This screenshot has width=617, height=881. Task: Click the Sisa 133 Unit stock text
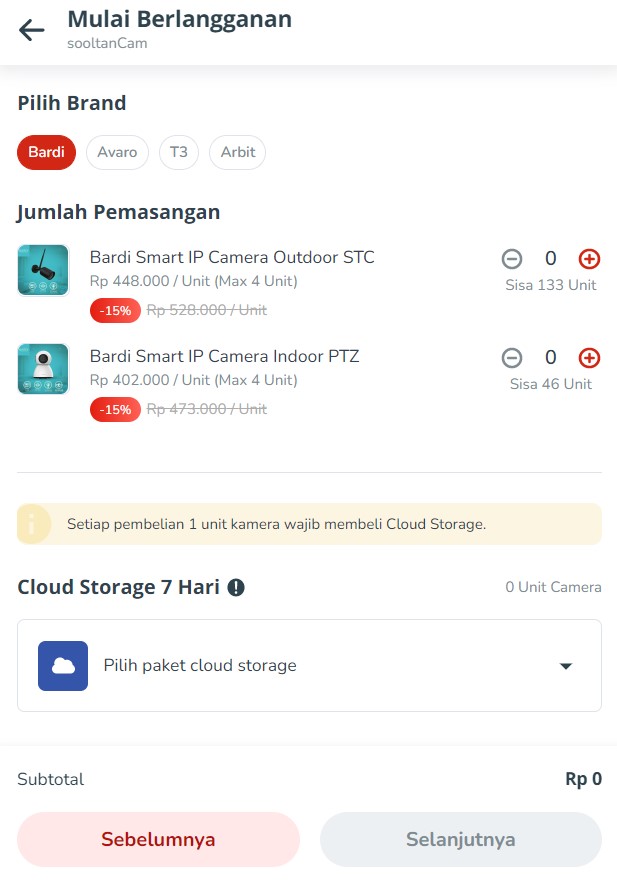pyautogui.click(x=551, y=285)
